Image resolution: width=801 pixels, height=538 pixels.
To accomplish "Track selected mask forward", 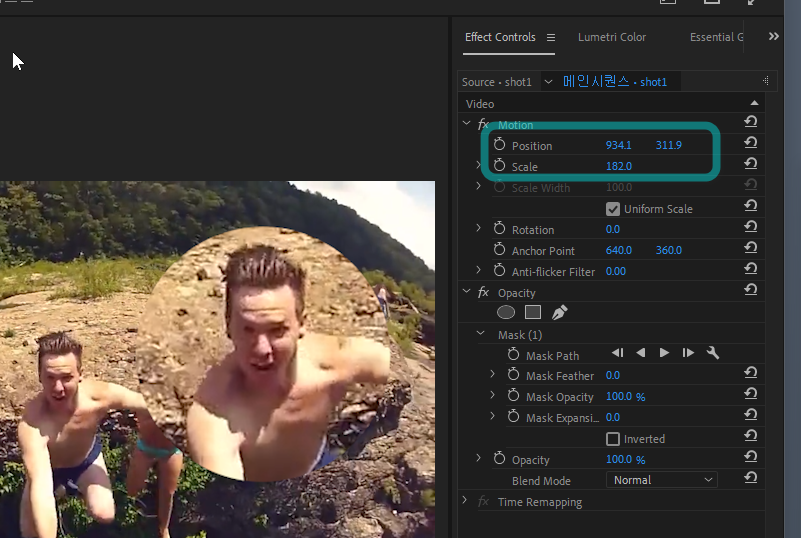I will [x=664, y=354].
